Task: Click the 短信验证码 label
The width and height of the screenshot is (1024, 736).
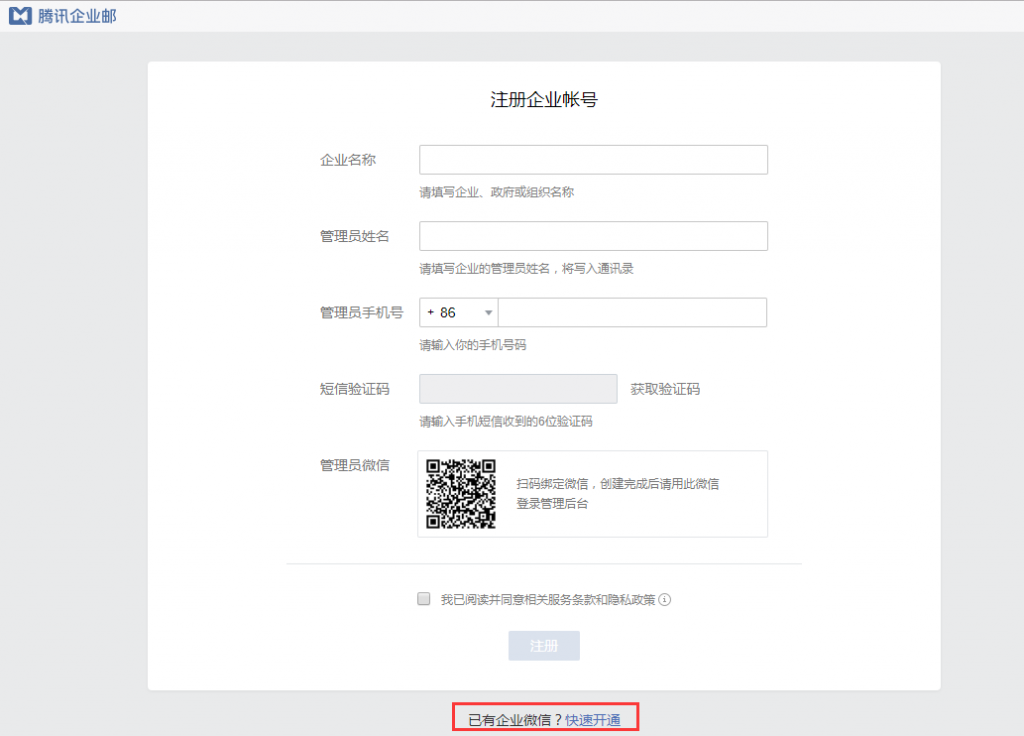Action: click(x=355, y=389)
